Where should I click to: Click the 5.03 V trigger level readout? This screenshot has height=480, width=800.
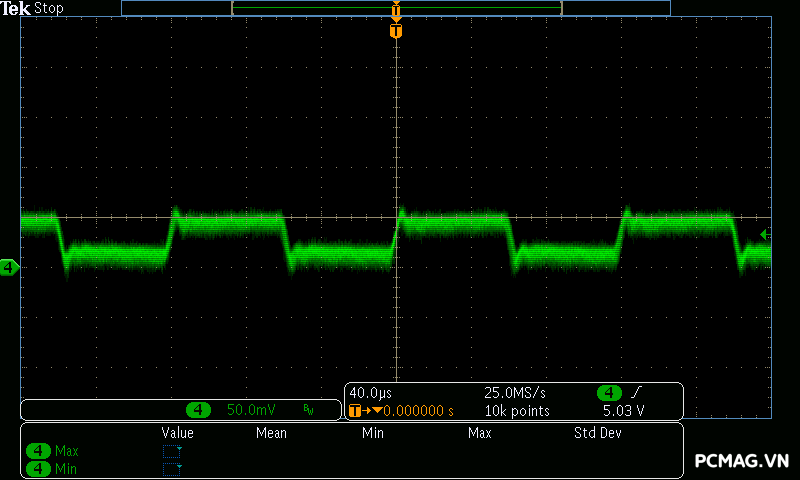[623, 411]
